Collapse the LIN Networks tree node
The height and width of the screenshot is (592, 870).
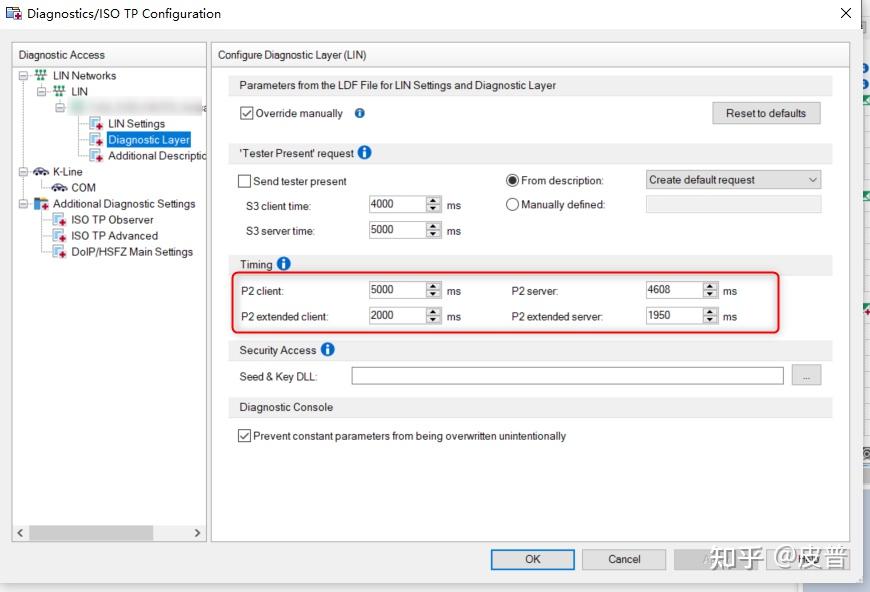coord(23,75)
